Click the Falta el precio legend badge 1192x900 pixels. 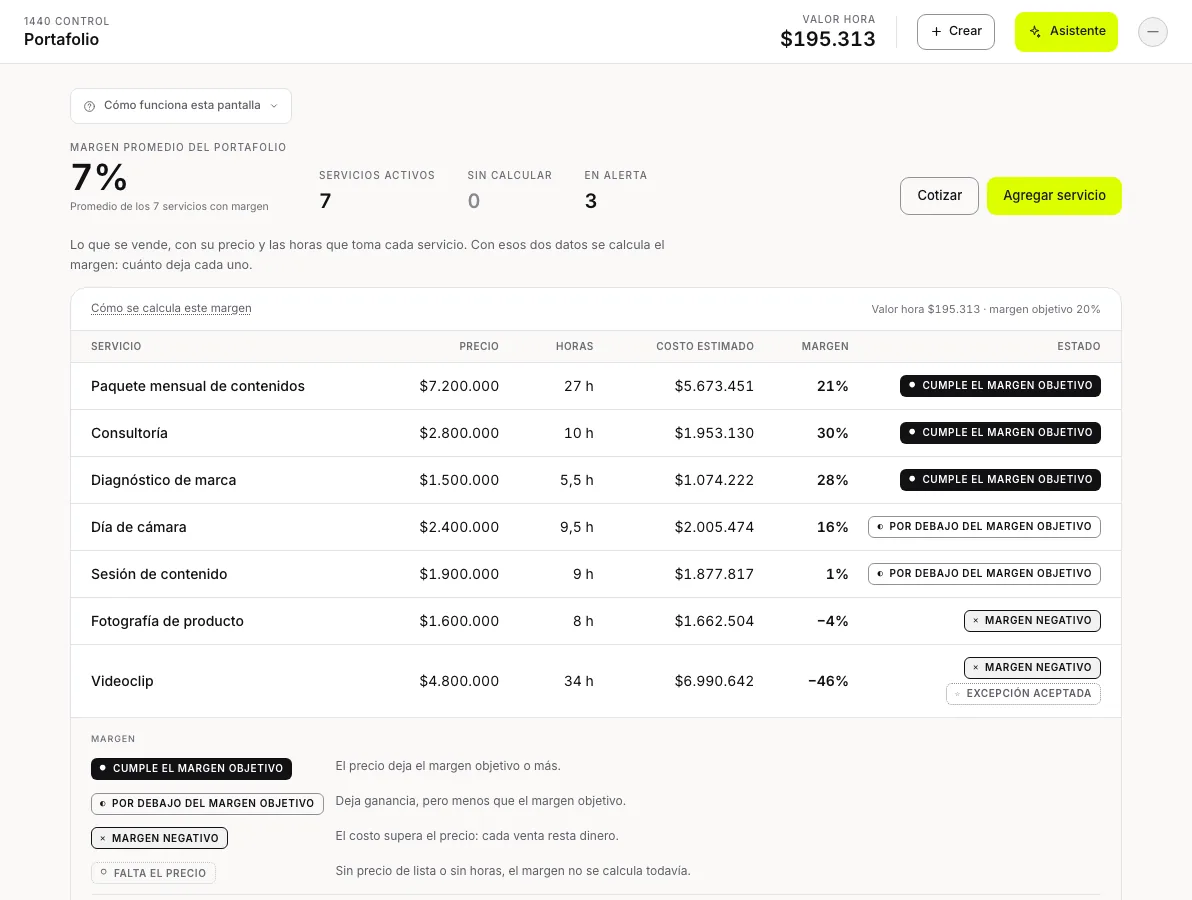point(154,873)
